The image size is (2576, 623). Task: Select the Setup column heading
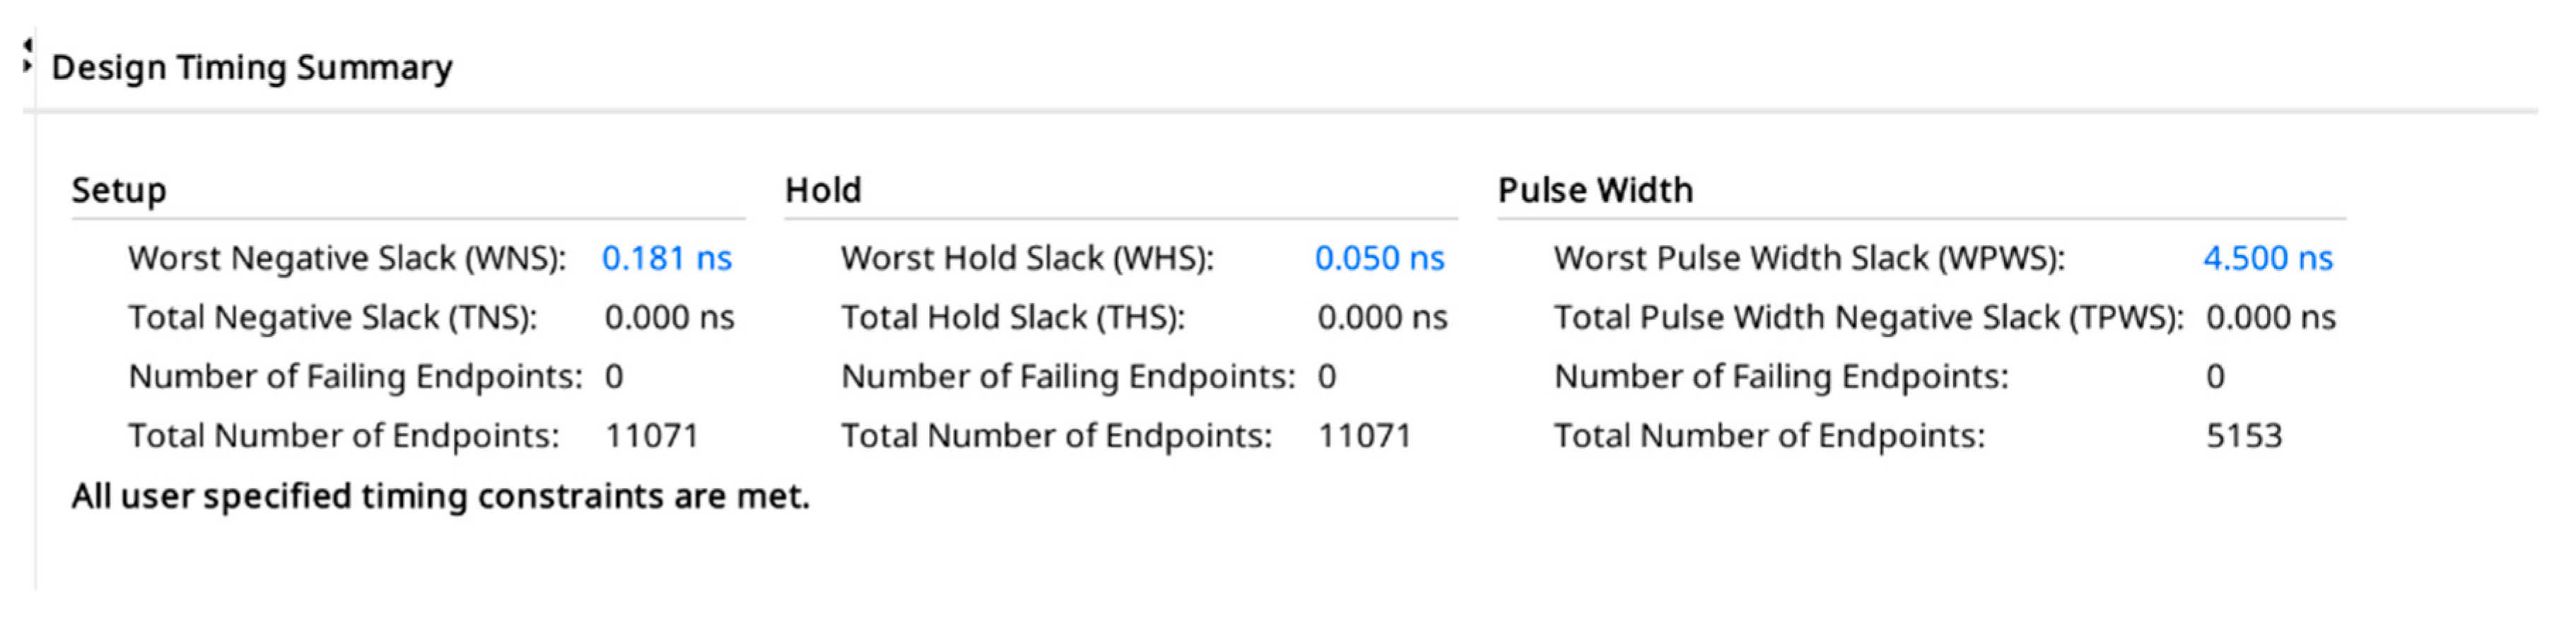click(119, 190)
